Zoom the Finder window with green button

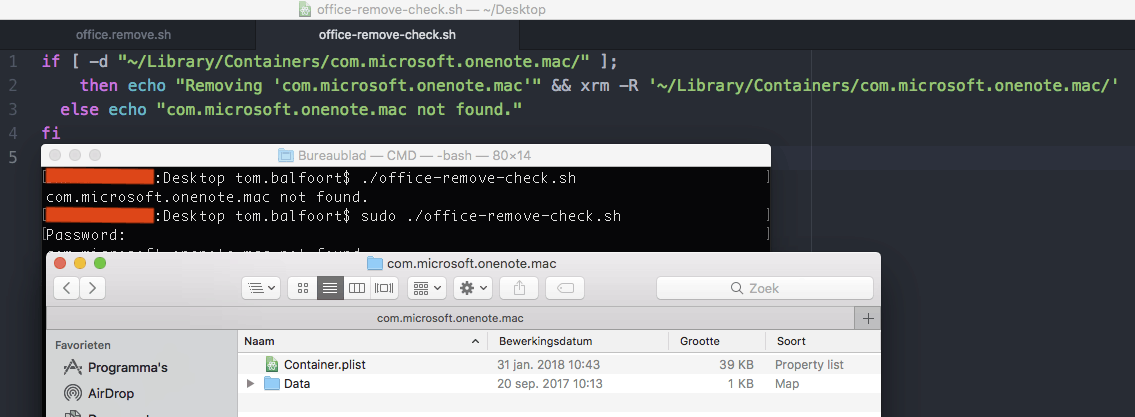(x=100, y=264)
